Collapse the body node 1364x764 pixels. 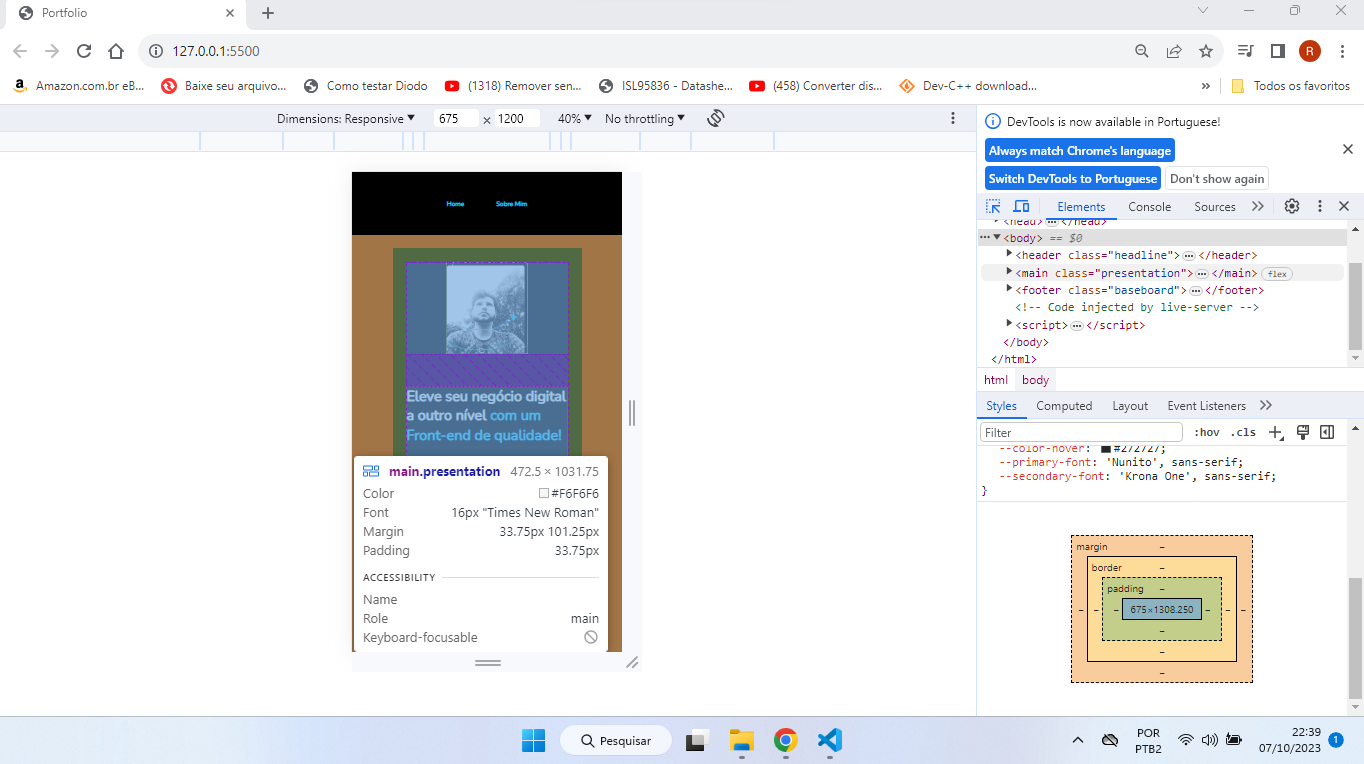pyautogui.click(x=997, y=237)
